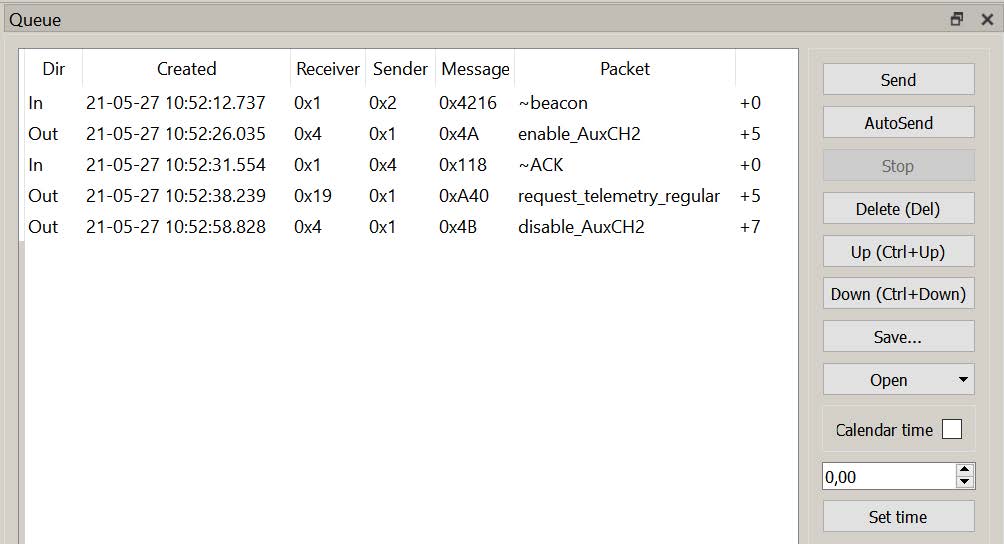The image size is (1004, 544).
Task: Sort the queue by Created column header
Action: [x=186, y=69]
